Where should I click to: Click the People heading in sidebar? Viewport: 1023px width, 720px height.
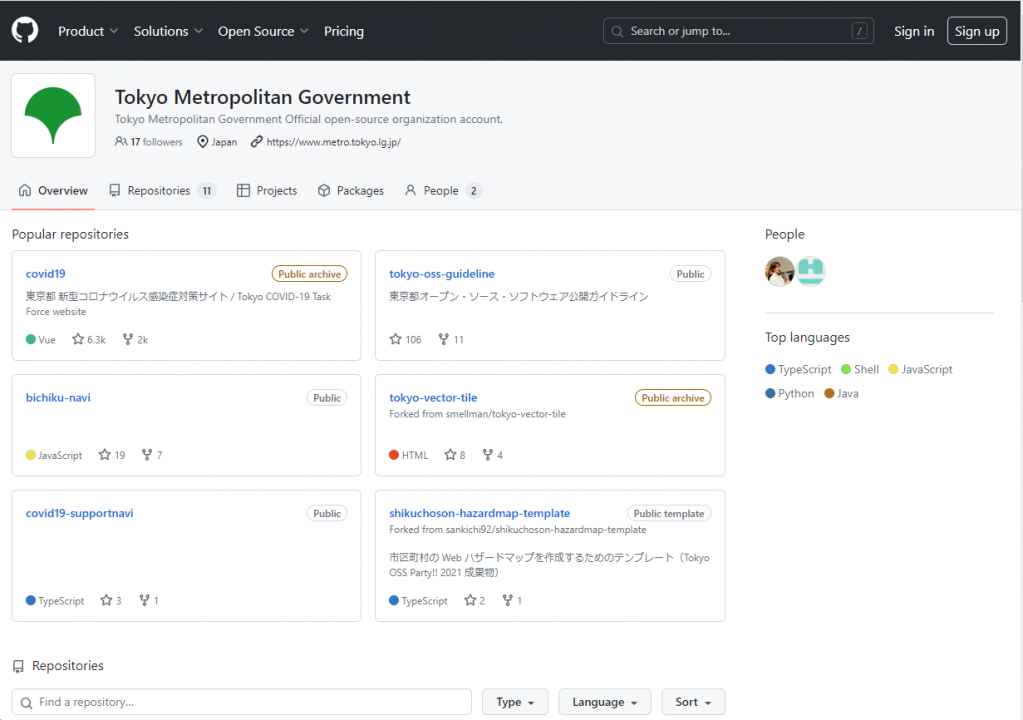click(x=785, y=234)
